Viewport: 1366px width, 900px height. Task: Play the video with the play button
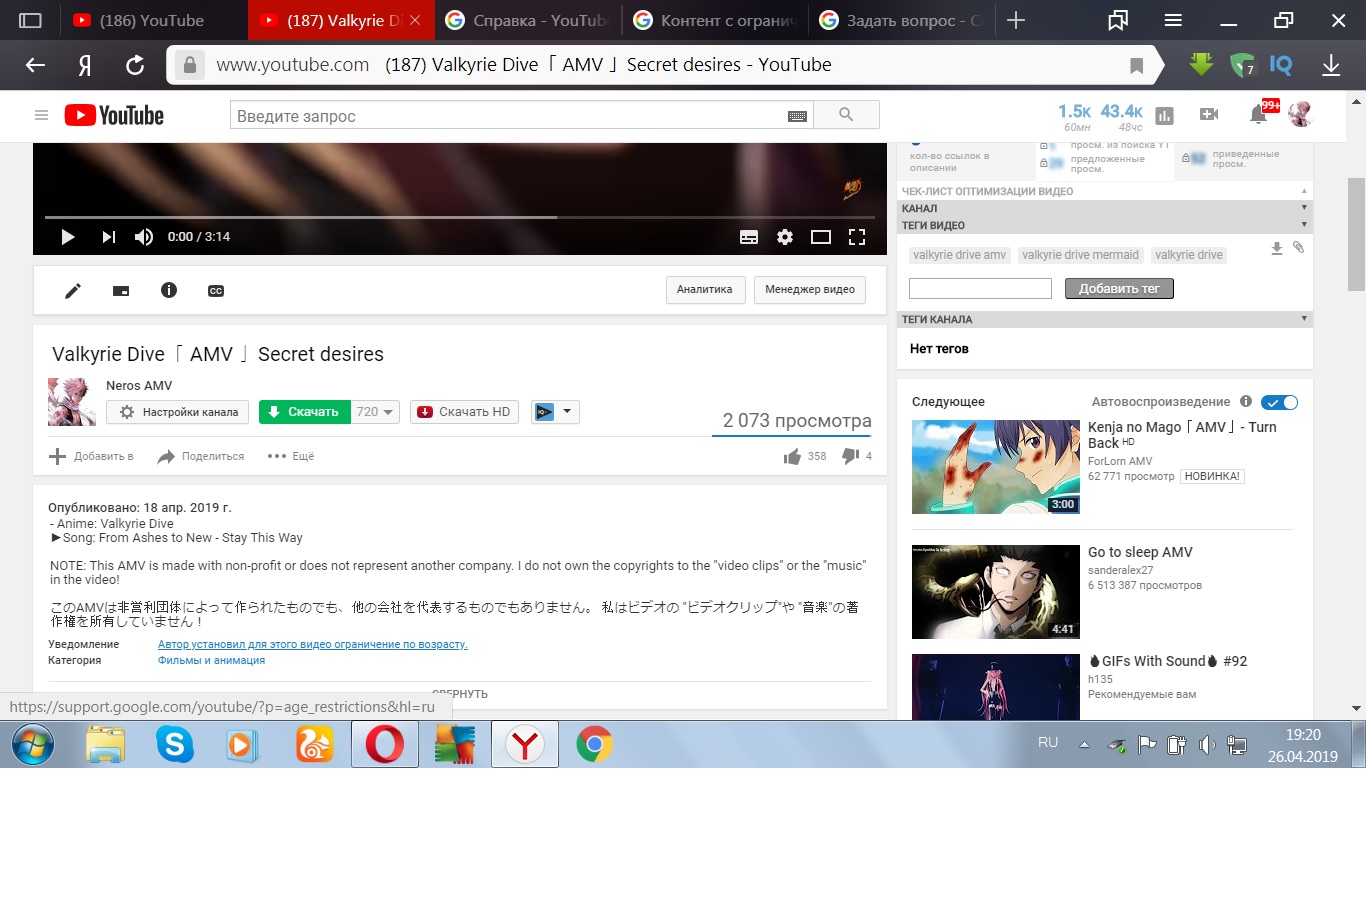[x=68, y=237]
